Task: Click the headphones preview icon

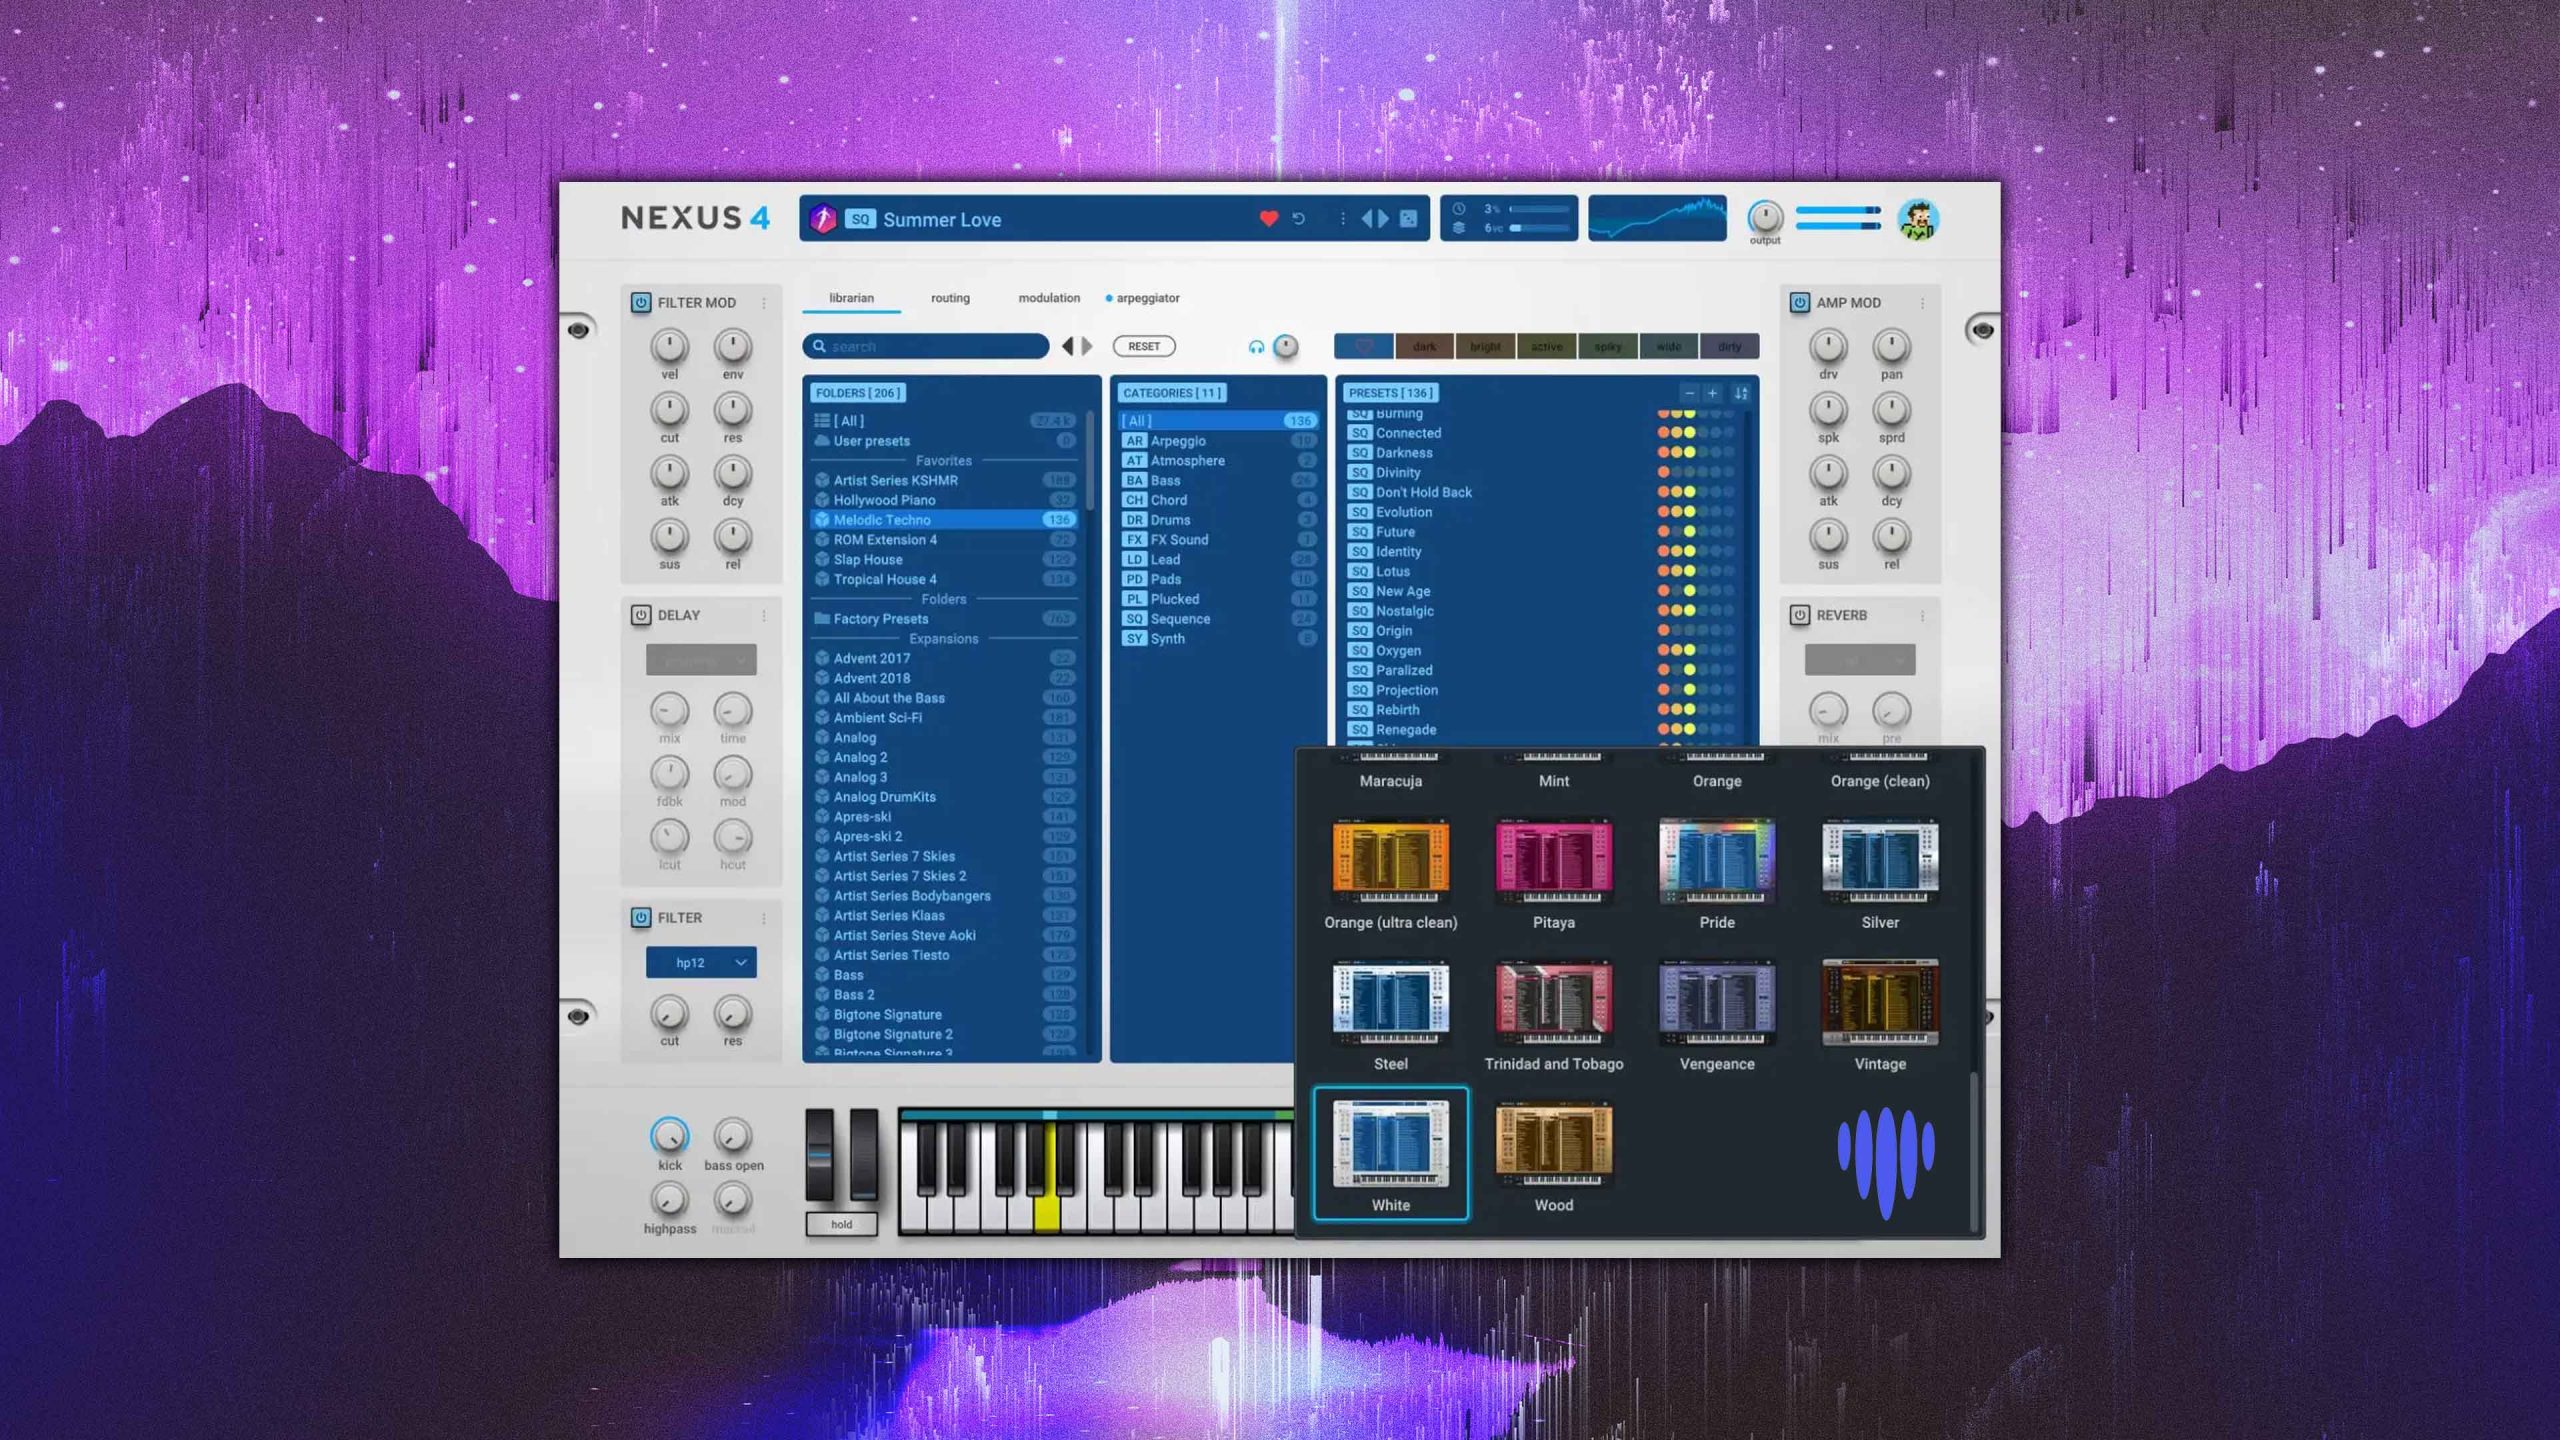Action: point(1256,347)
